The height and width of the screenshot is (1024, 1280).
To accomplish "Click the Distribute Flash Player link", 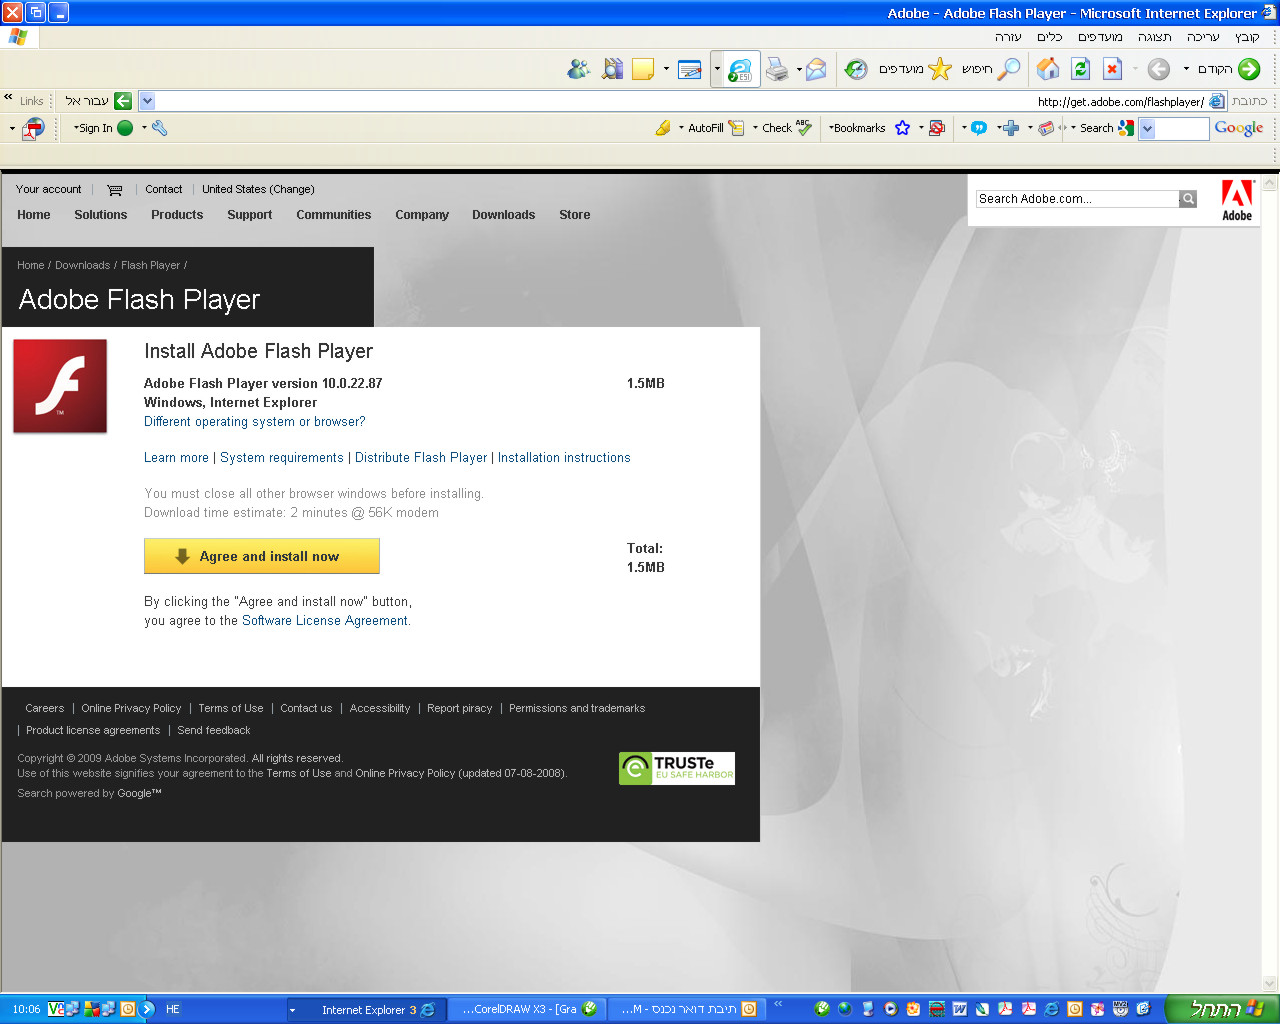I will [x=421, y=458].
